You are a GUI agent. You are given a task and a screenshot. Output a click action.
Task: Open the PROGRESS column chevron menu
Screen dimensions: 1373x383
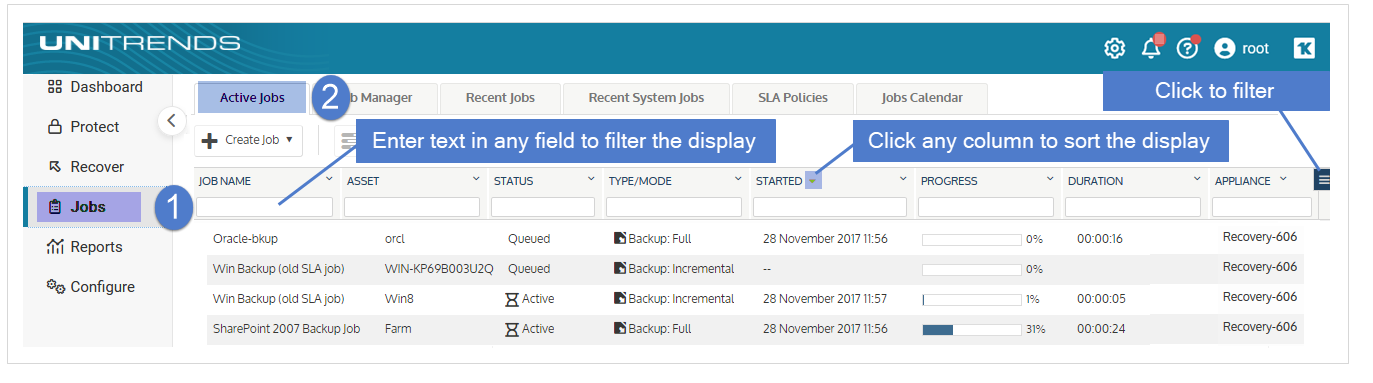(x=1050, y=179)
